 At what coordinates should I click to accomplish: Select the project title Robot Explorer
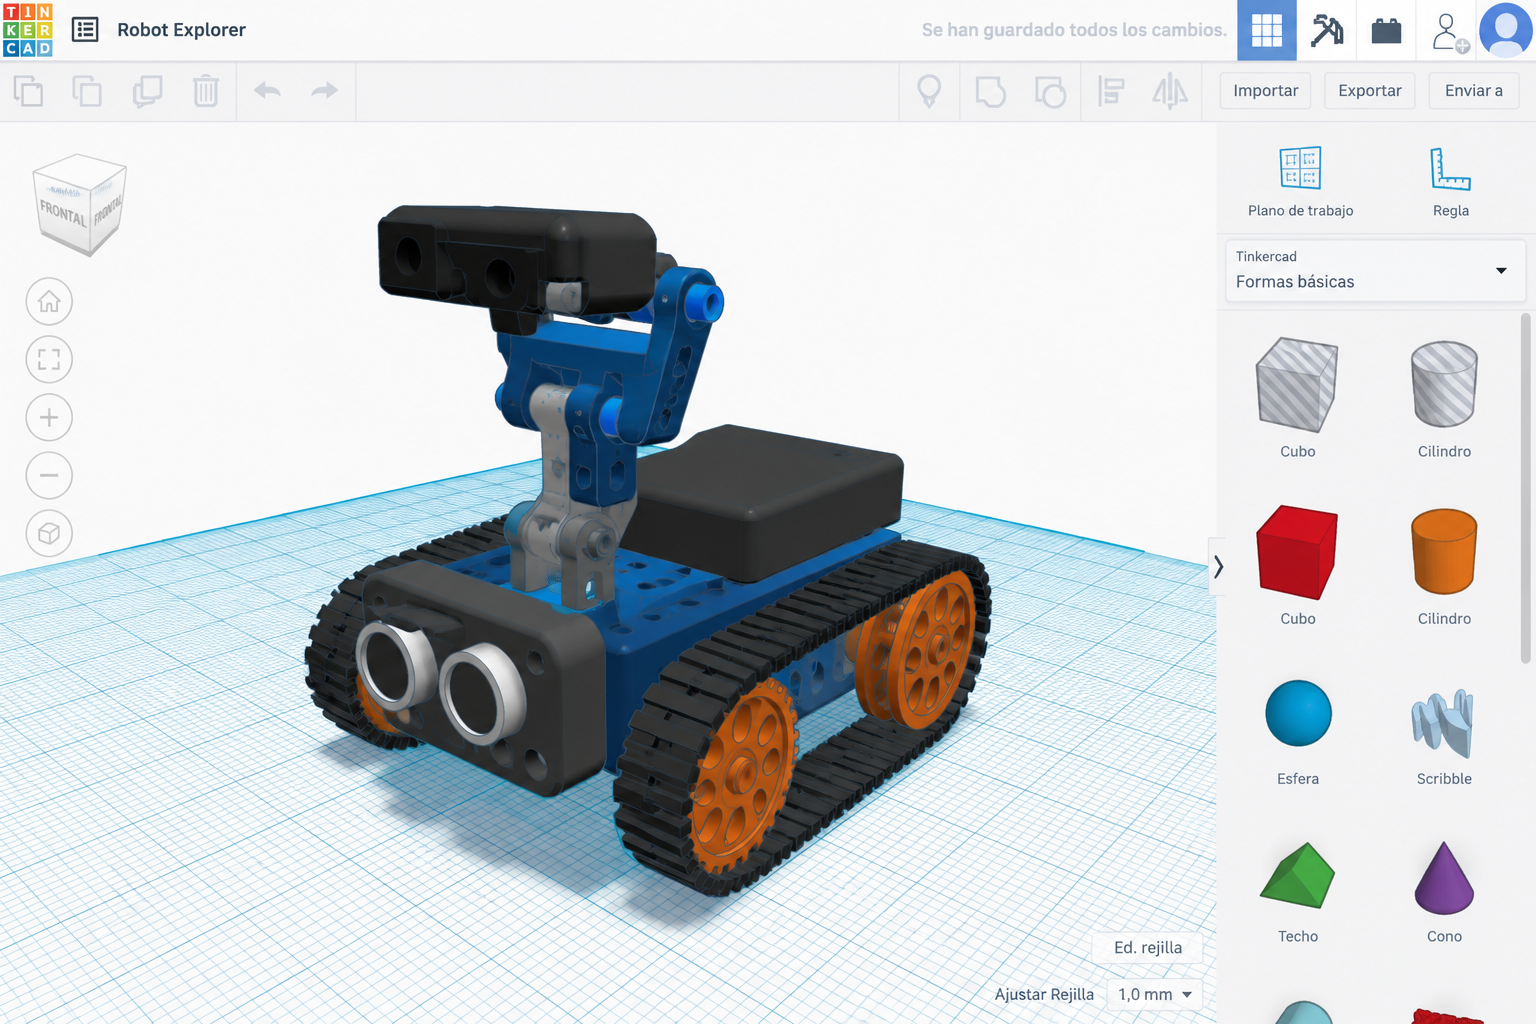(x=181, y=30)
